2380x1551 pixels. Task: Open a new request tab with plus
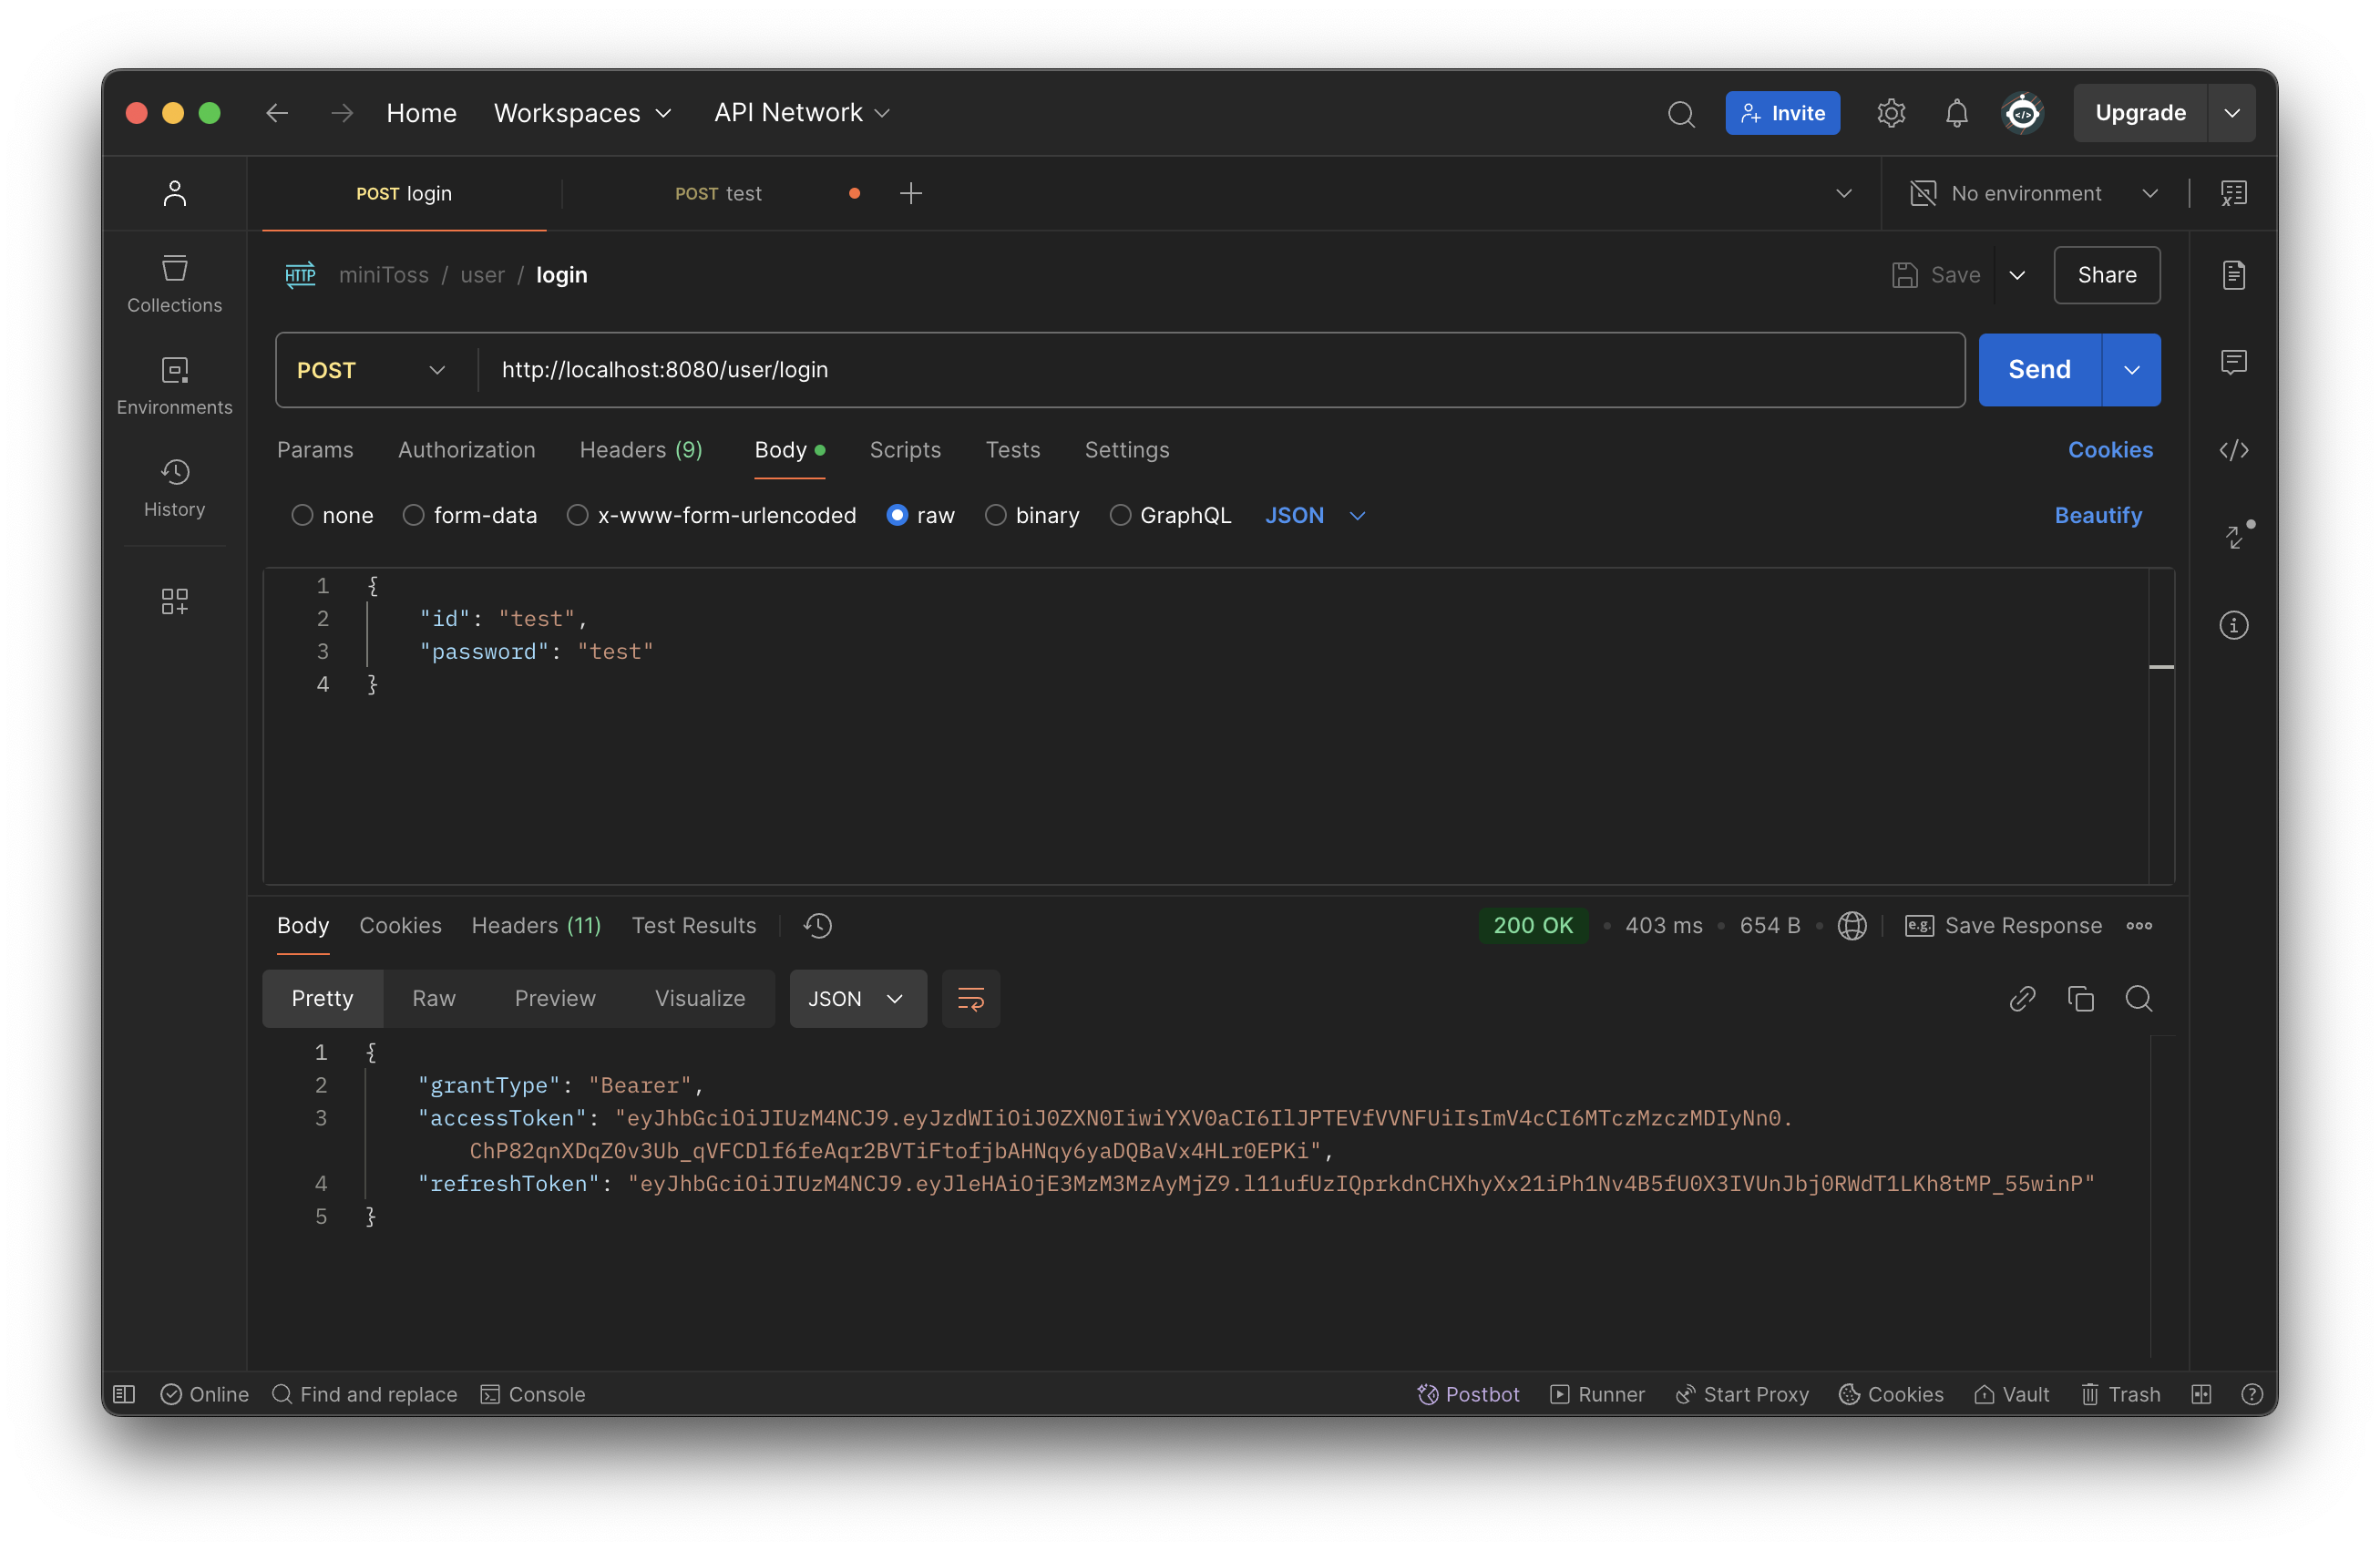910,193
